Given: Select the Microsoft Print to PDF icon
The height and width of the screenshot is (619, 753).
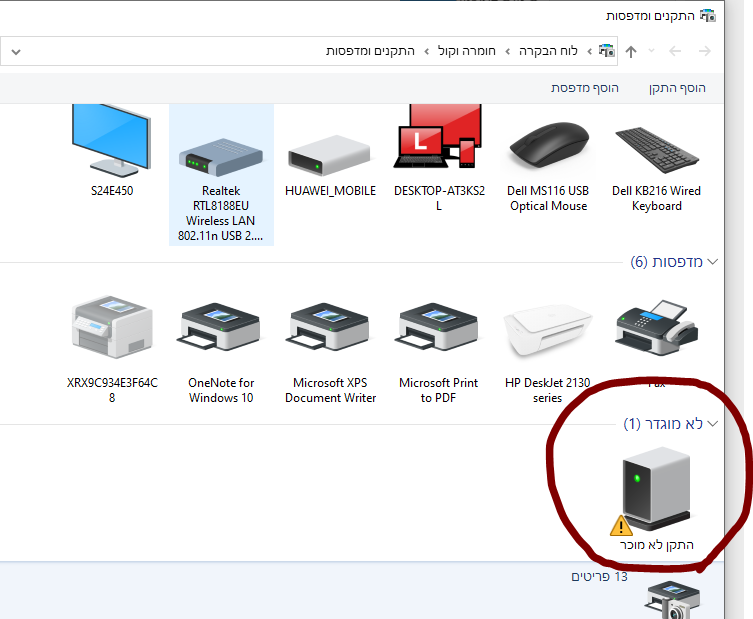Looking at the screenshot, I should click(x=438, y=327).
